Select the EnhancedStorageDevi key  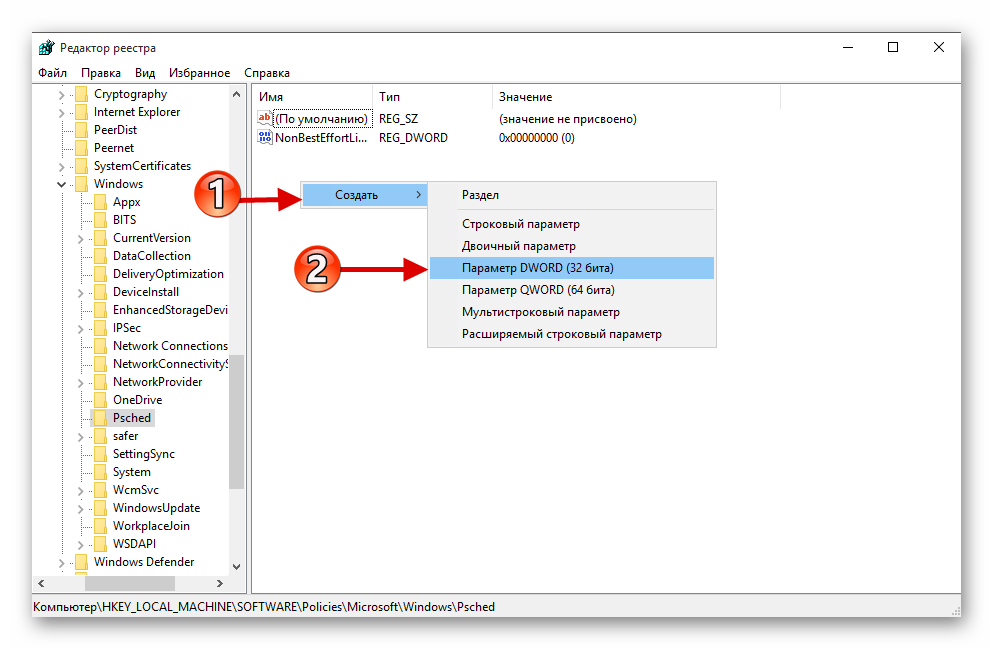tap(170, 310)
